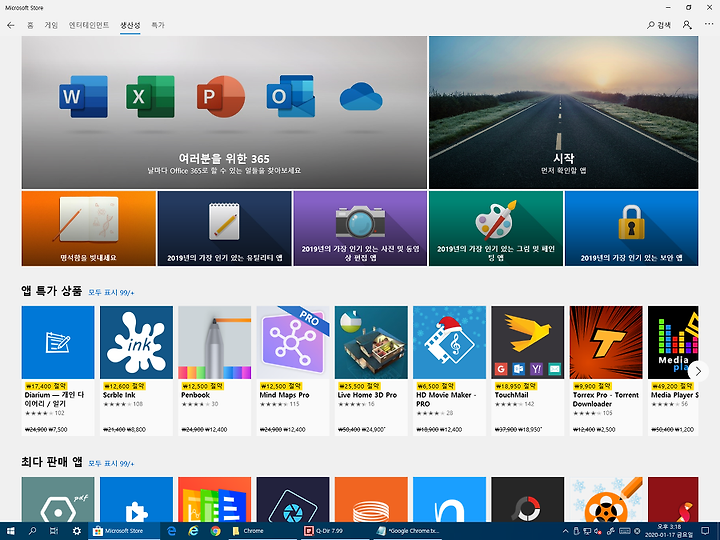Open the Windows Start menu

coord(10,531)
